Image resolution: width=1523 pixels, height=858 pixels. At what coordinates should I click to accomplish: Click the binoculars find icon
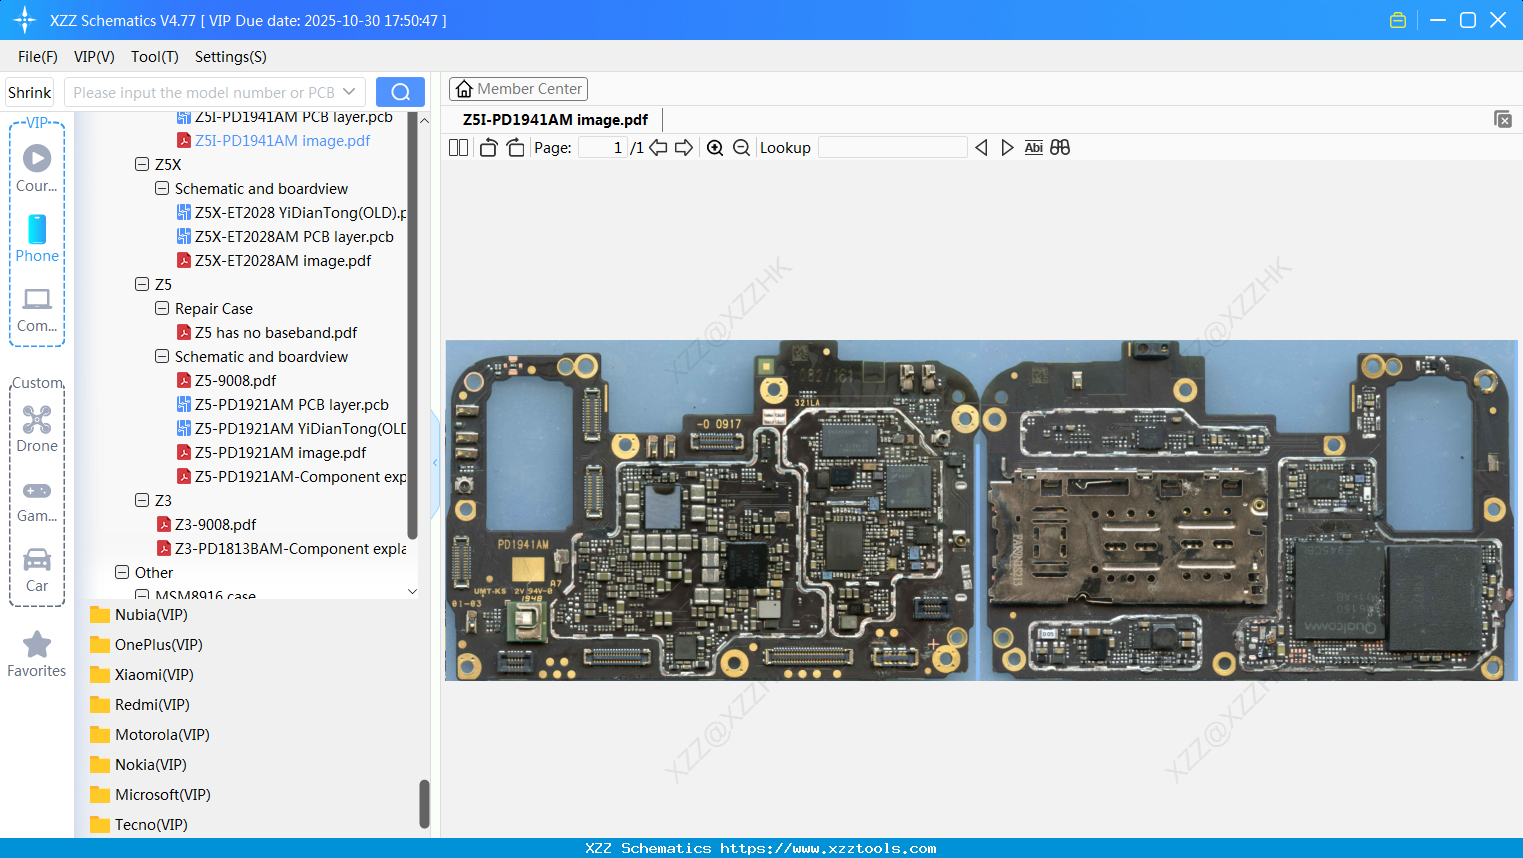(1060, 148)
